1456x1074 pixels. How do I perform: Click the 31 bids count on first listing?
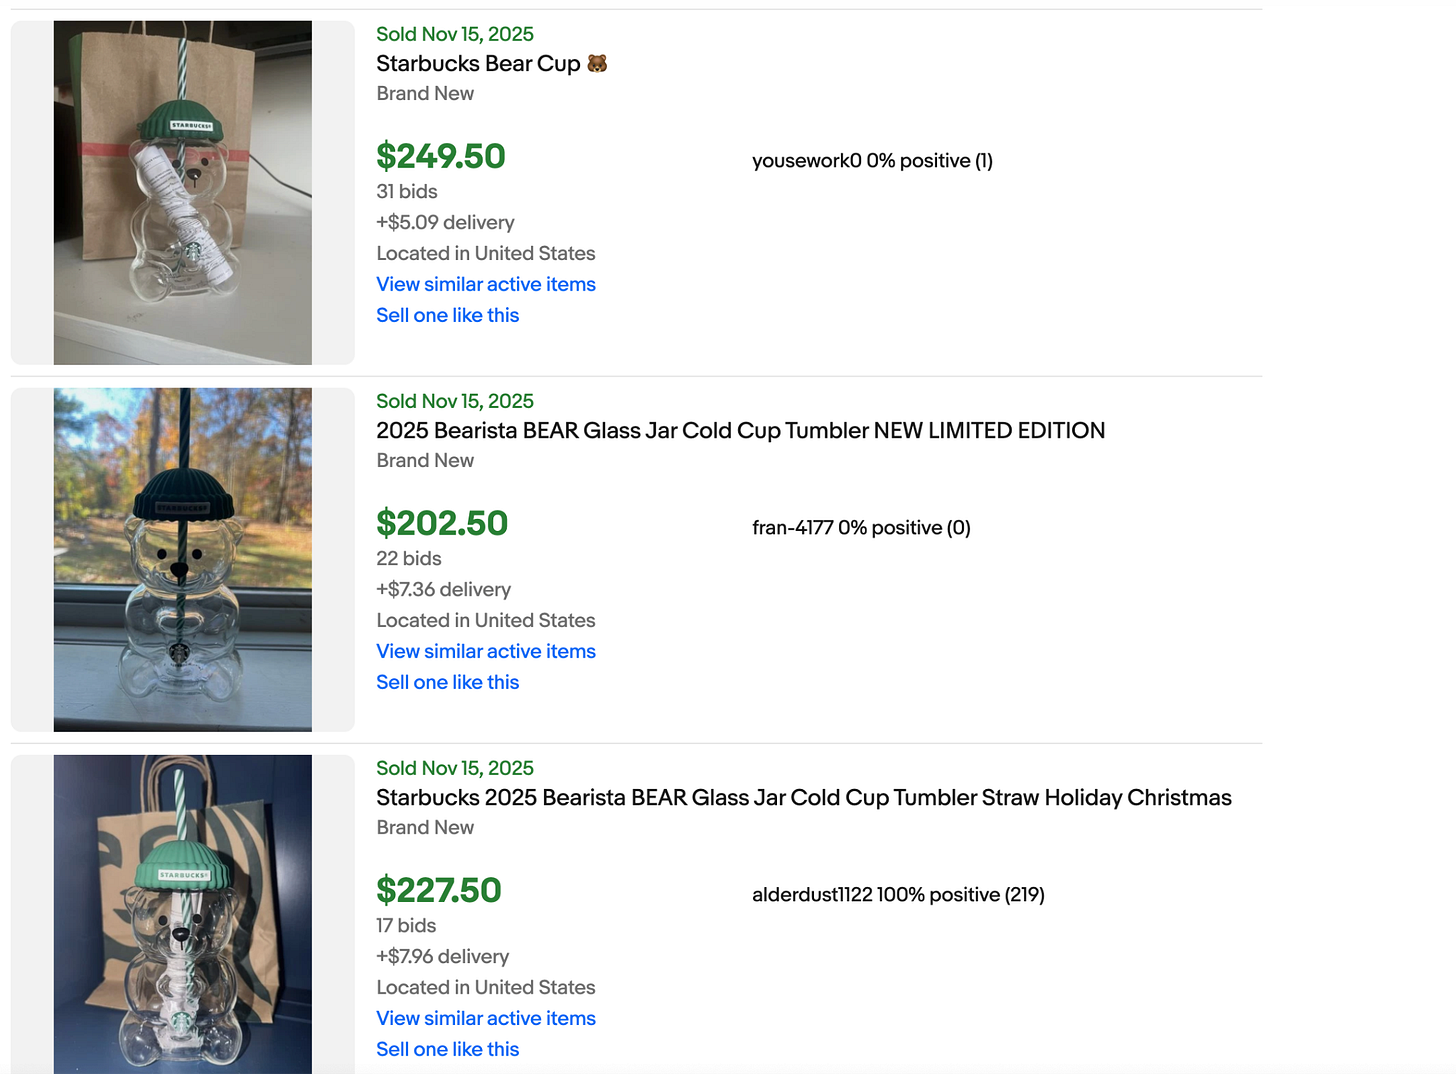click(x=406, y=191)
